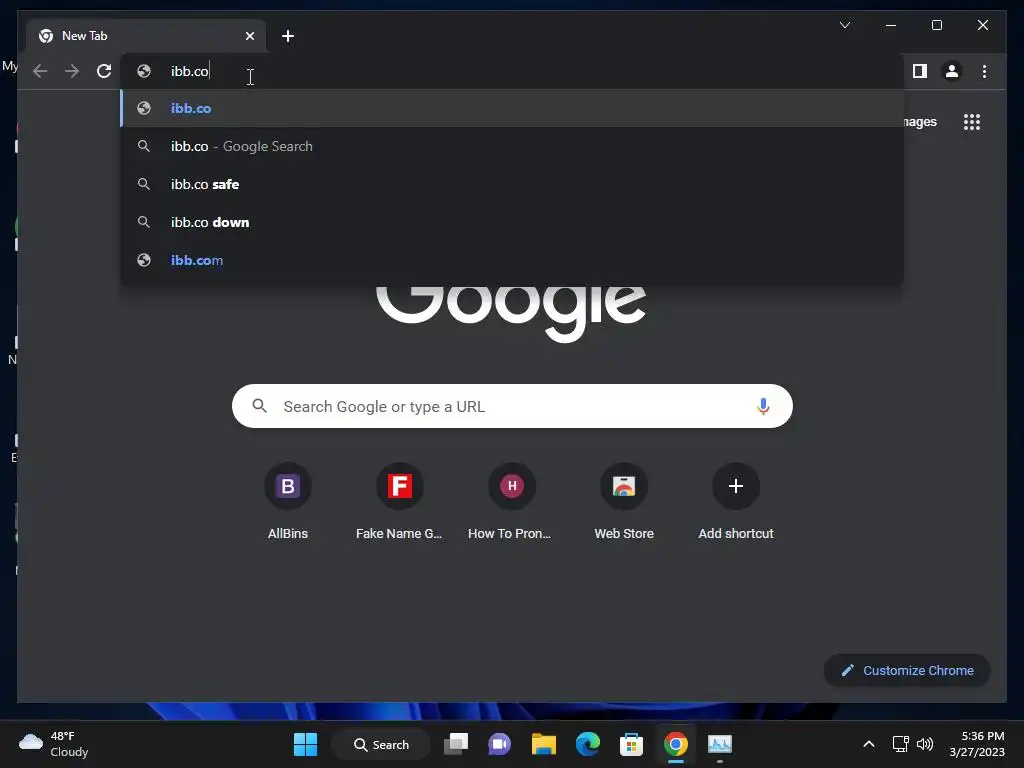The height and width of the screenshot is (768, 1024).
Task: Open the Chrome side panel
Action: (920, 71)
